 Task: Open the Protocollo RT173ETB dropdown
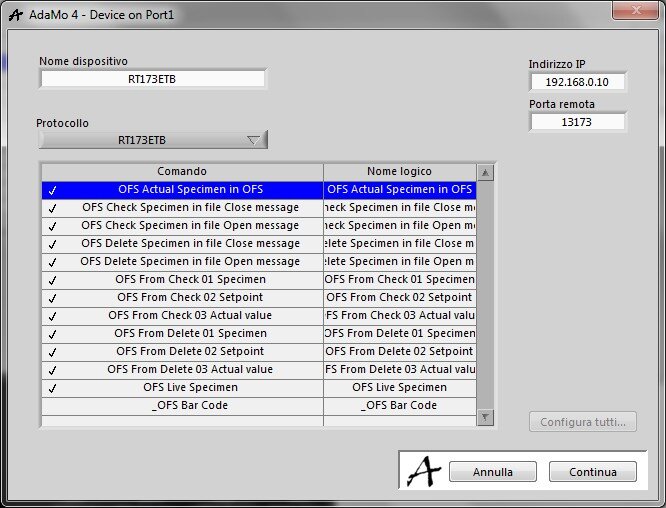click(x=153, y=140)
